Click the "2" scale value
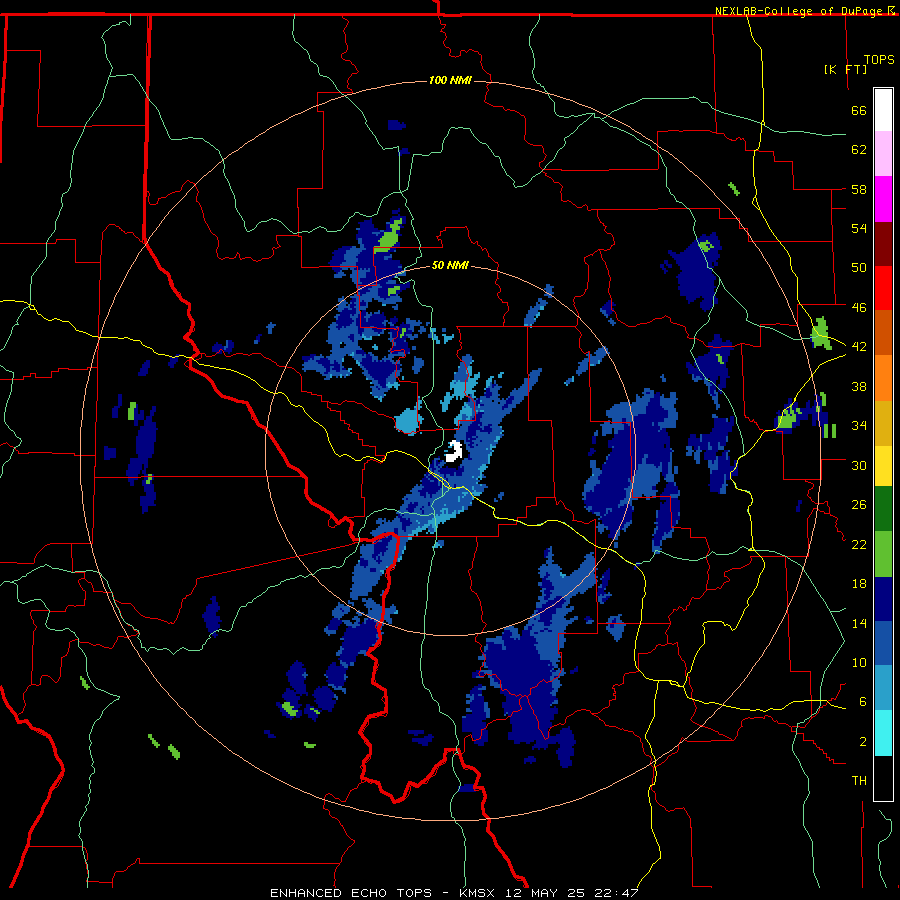 pyautogui.click(x=863, y=742)
